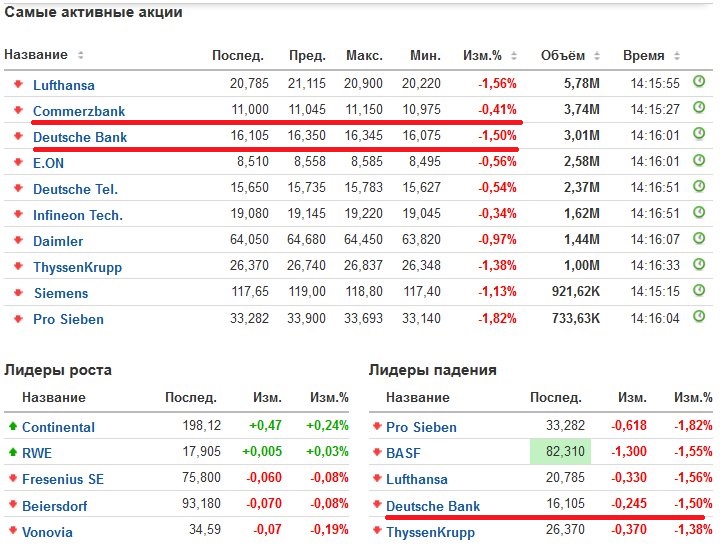The height and width of the screenshot is (545, 720).
Task: Open the Infineon Tech. stock link
Action: (x=78, y=215)
